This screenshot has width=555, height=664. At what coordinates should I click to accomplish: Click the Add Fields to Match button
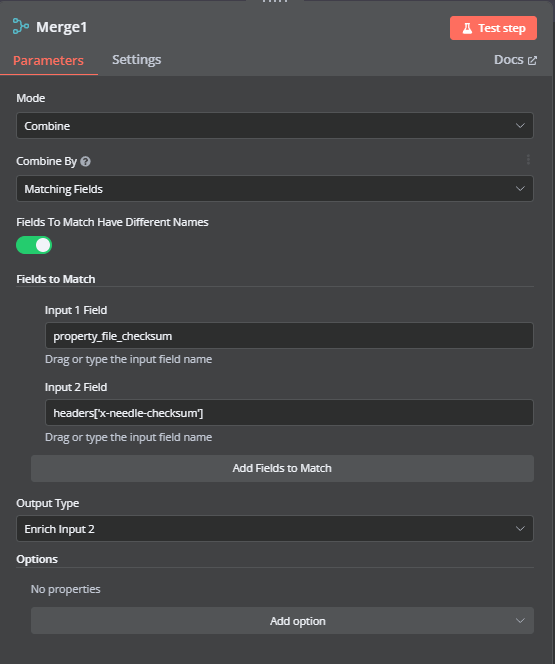coord(282,468)
